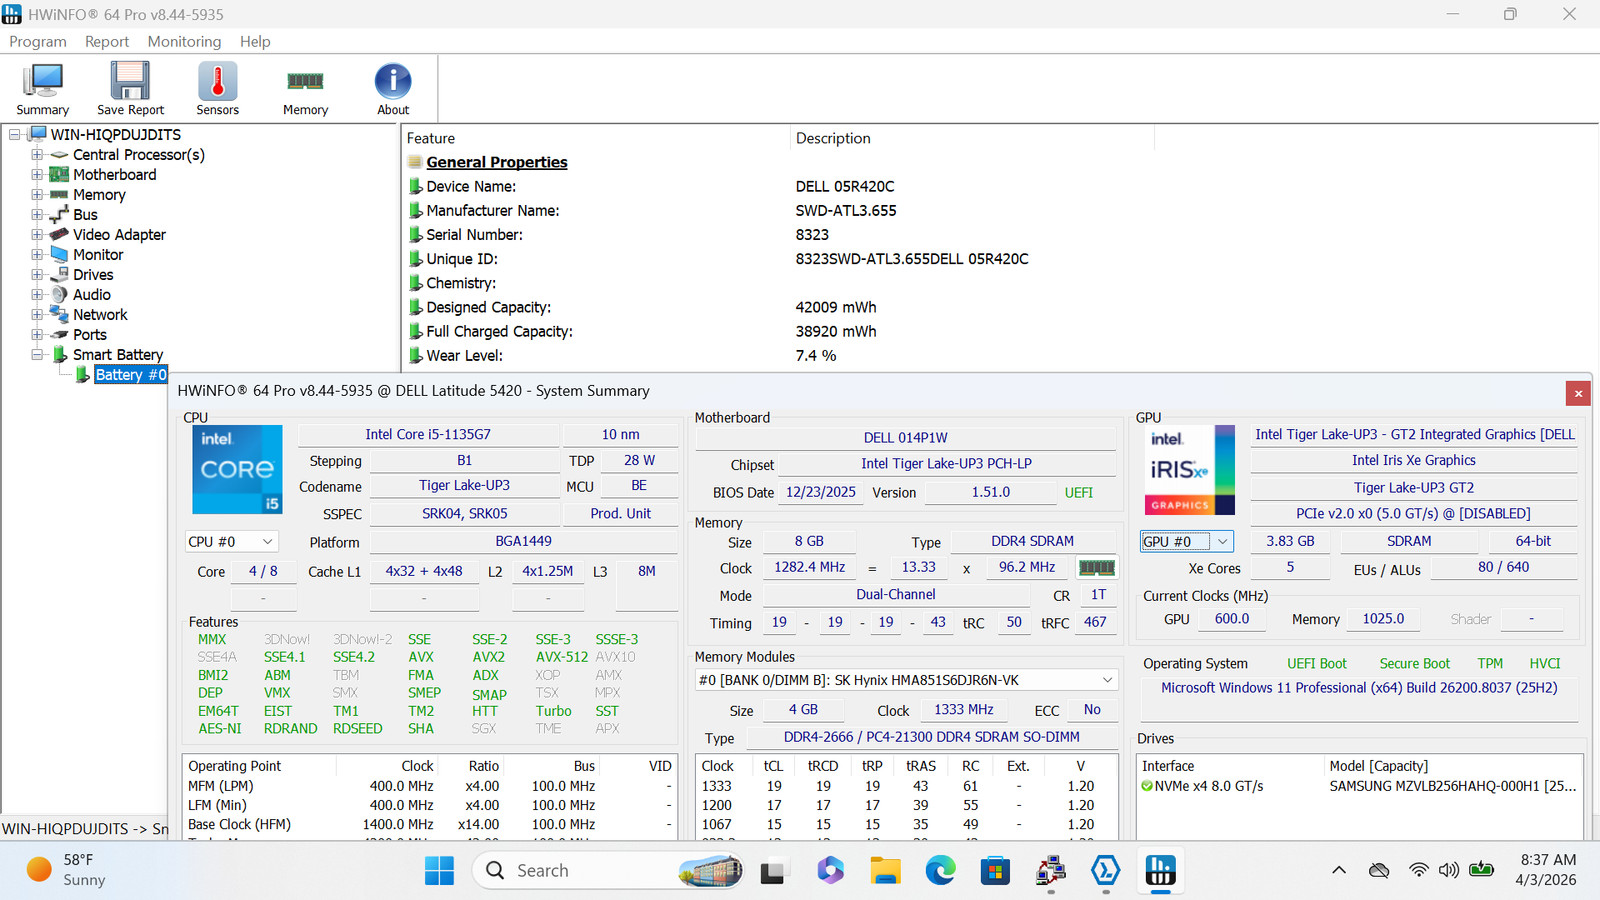Click the Central Processor(s) tree icon

(x=60, y=155)
